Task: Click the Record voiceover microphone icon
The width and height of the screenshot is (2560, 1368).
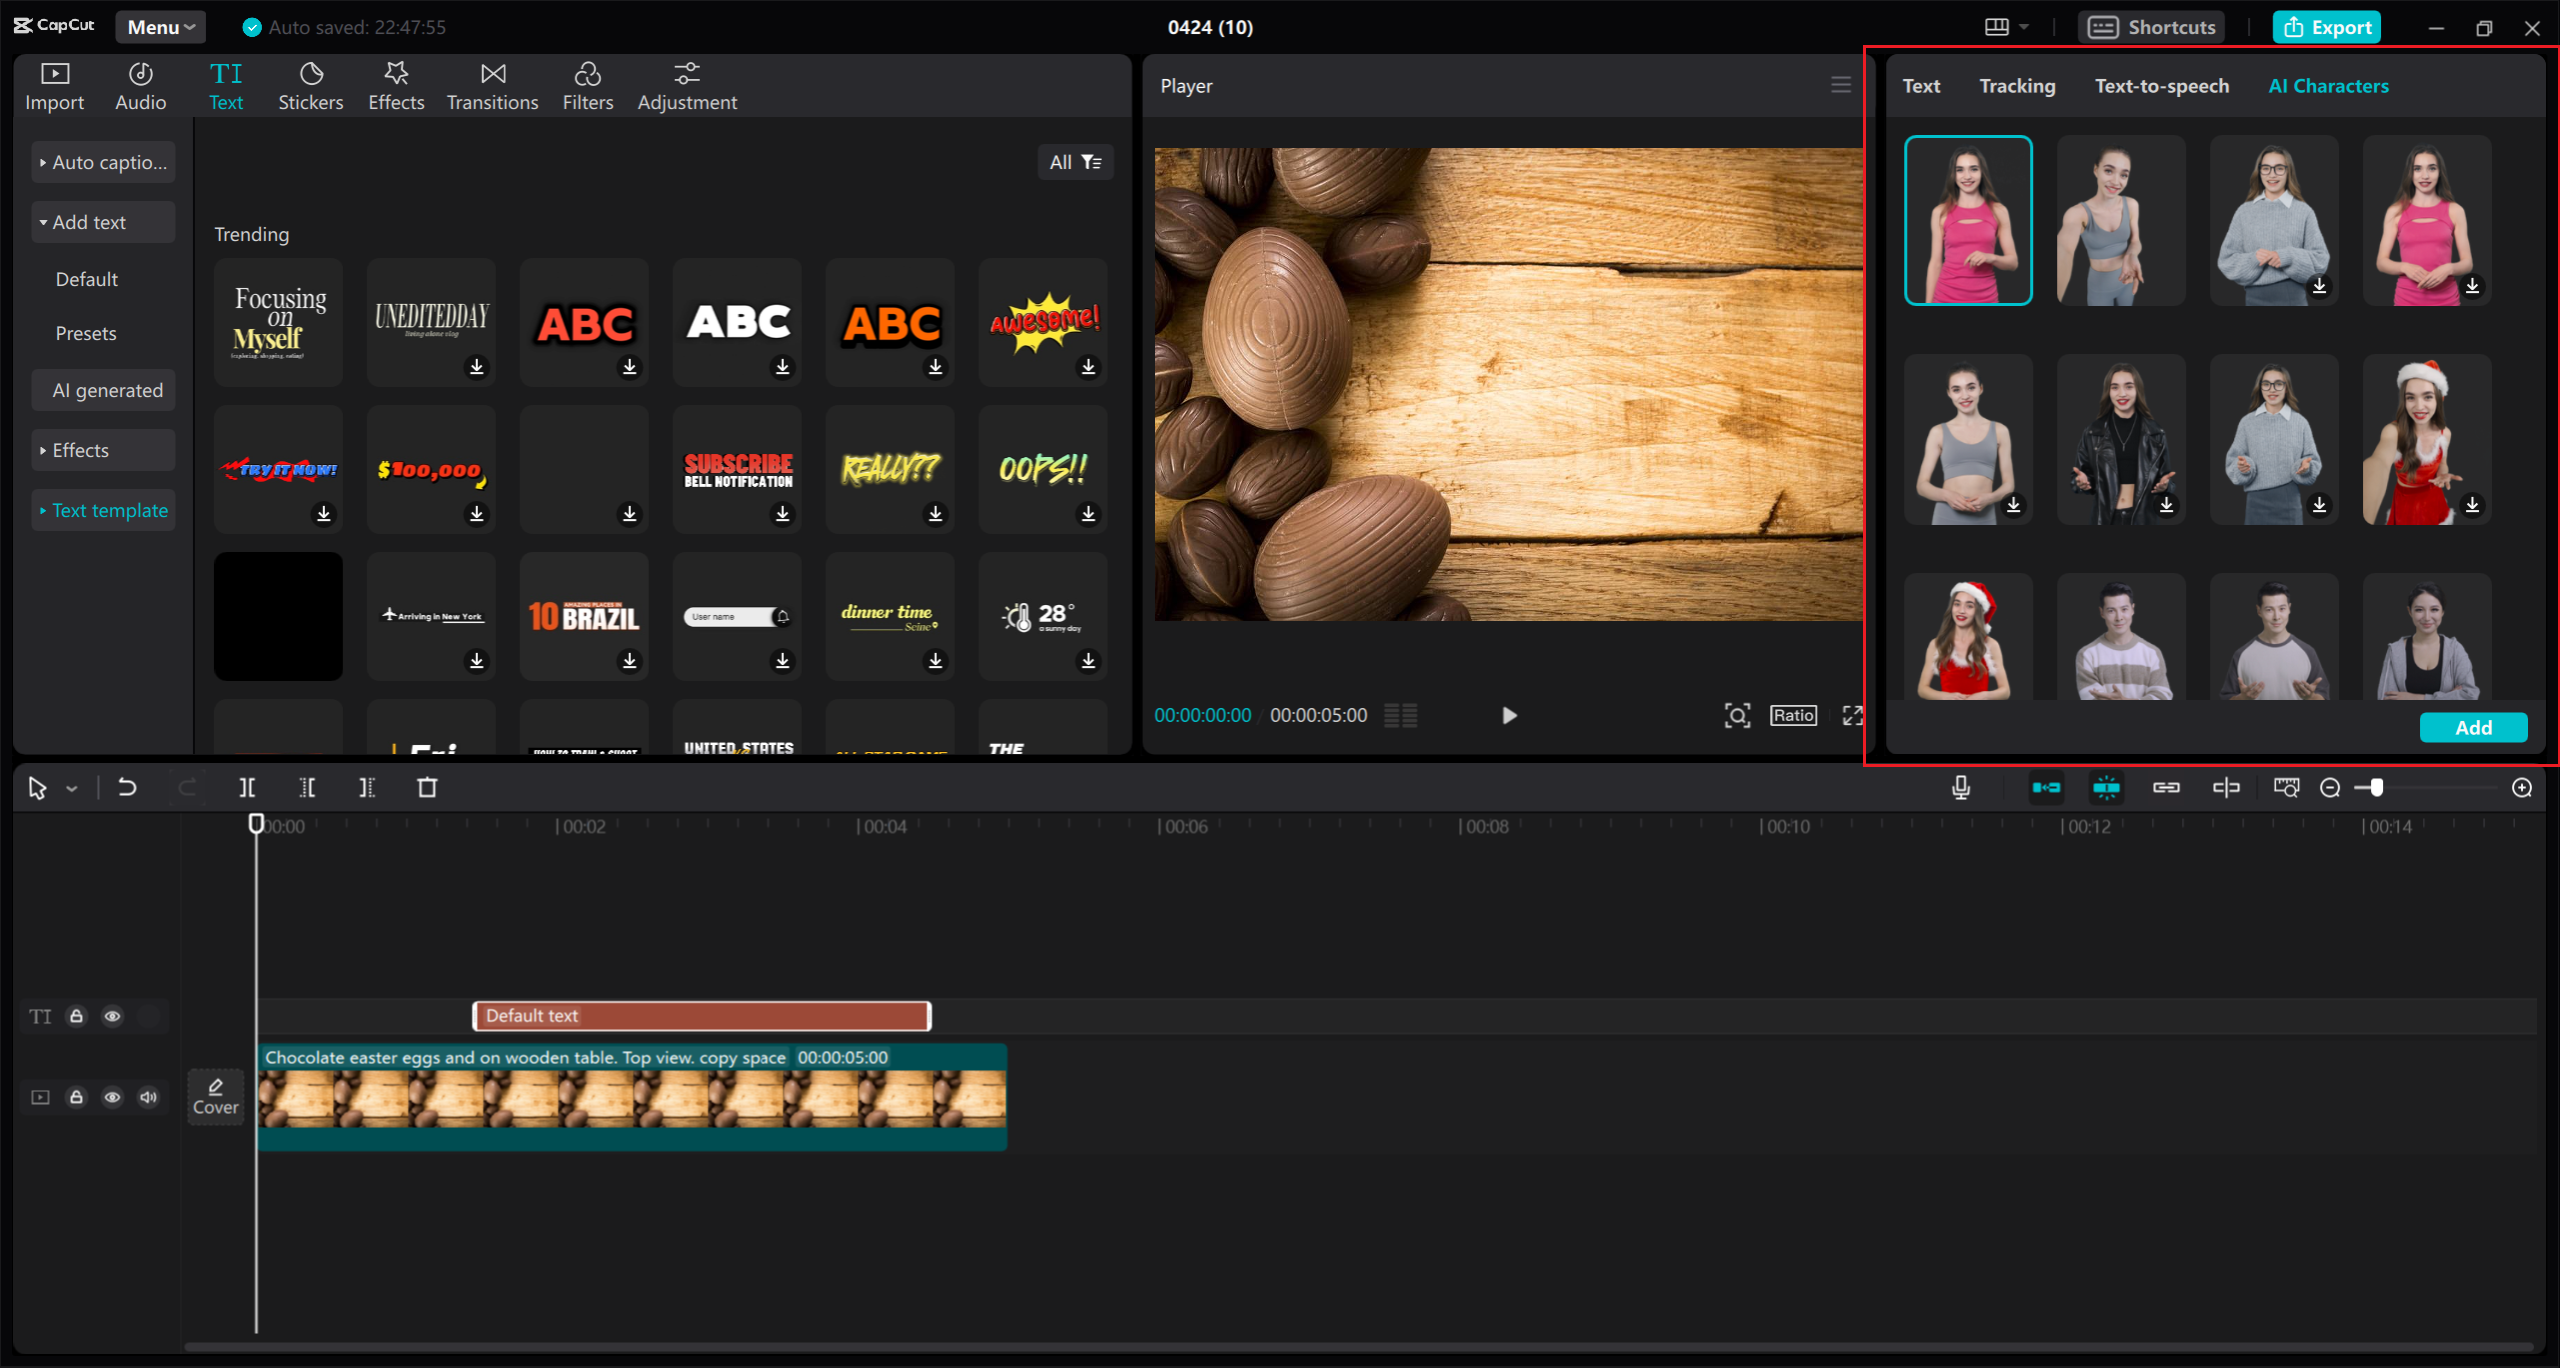Action: (1961, 788)
